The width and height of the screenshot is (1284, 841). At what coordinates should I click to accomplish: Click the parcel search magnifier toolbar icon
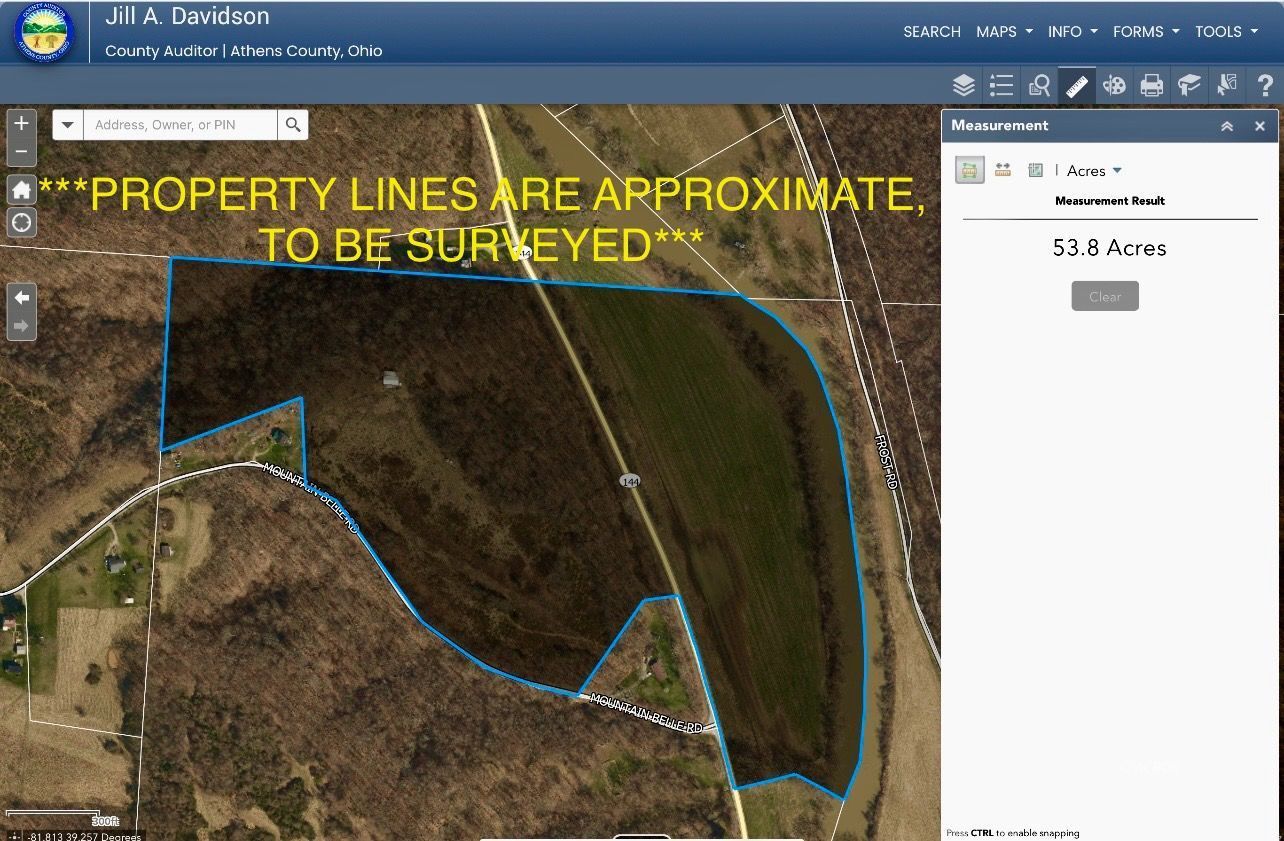click(x=1039, y=86)
